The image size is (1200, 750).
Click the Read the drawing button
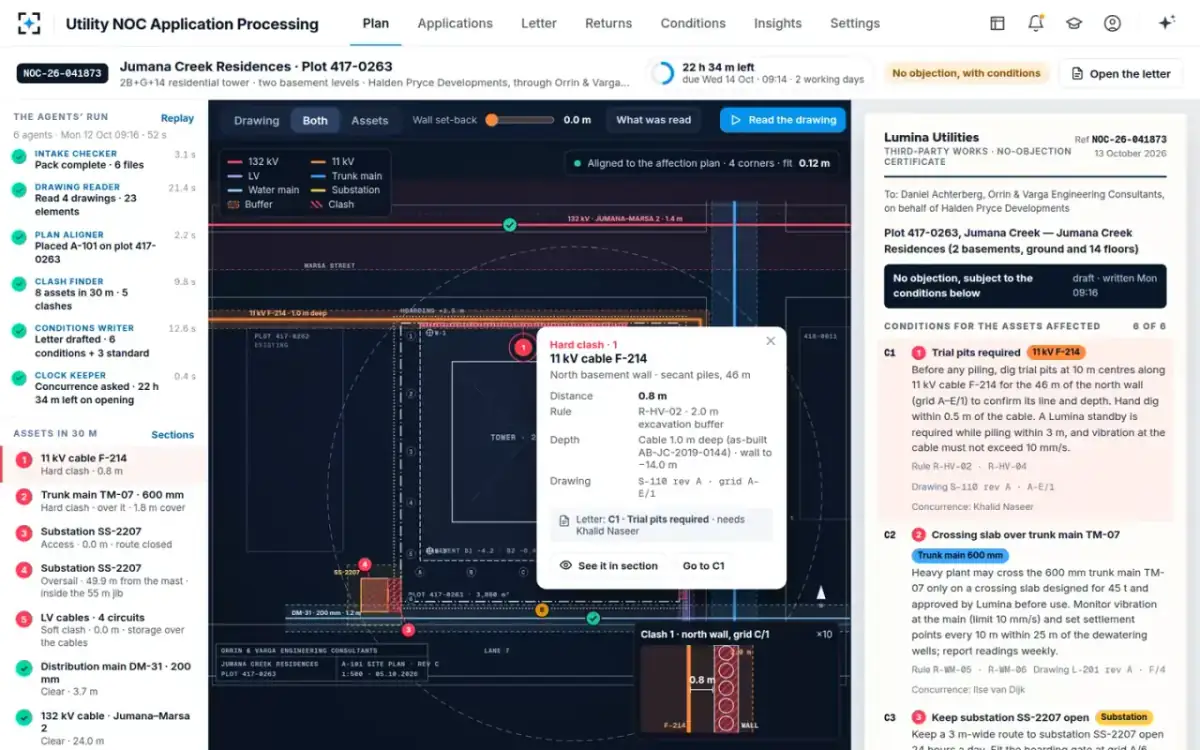(x=783, y=120)
